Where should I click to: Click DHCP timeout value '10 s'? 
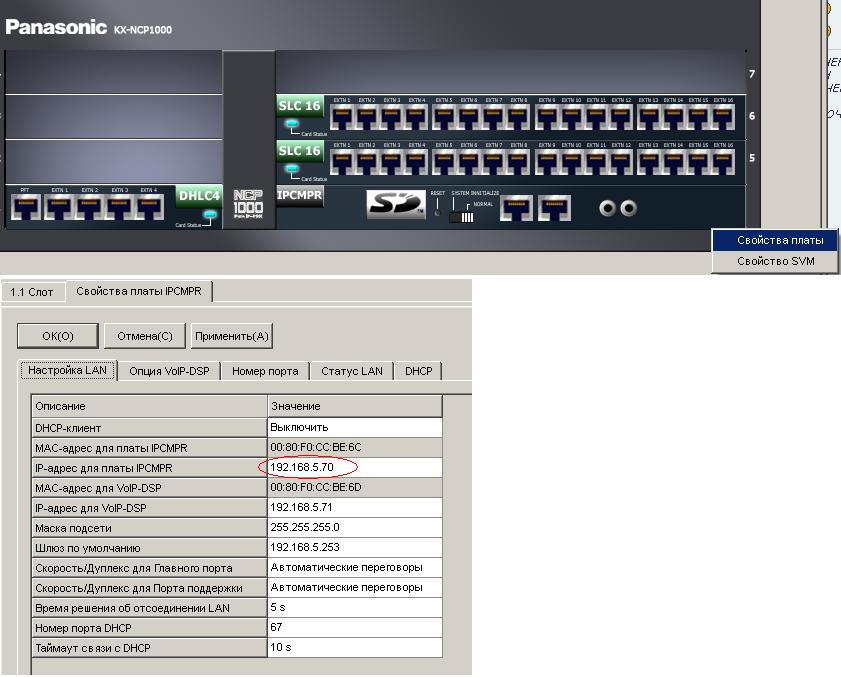coord(355,647)
